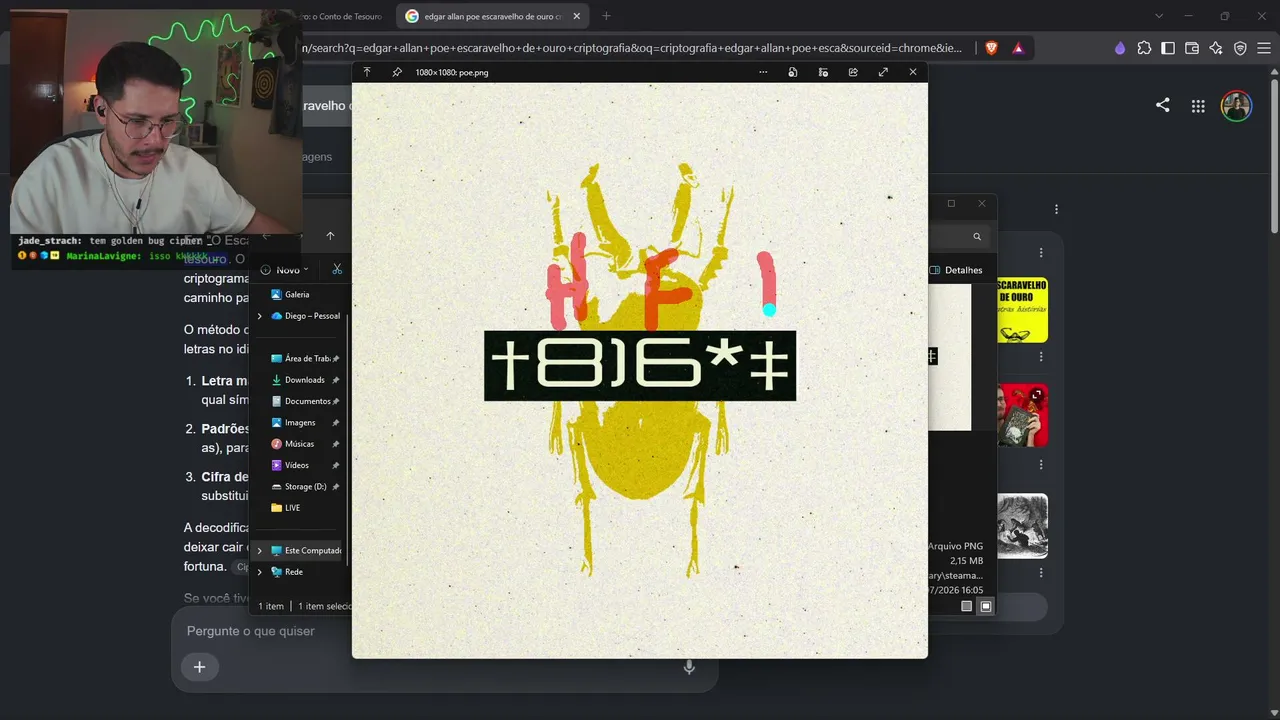Click the Brave Rewards triangle icon
The width and height of the screenshot is (1280, 720).
1018,48
